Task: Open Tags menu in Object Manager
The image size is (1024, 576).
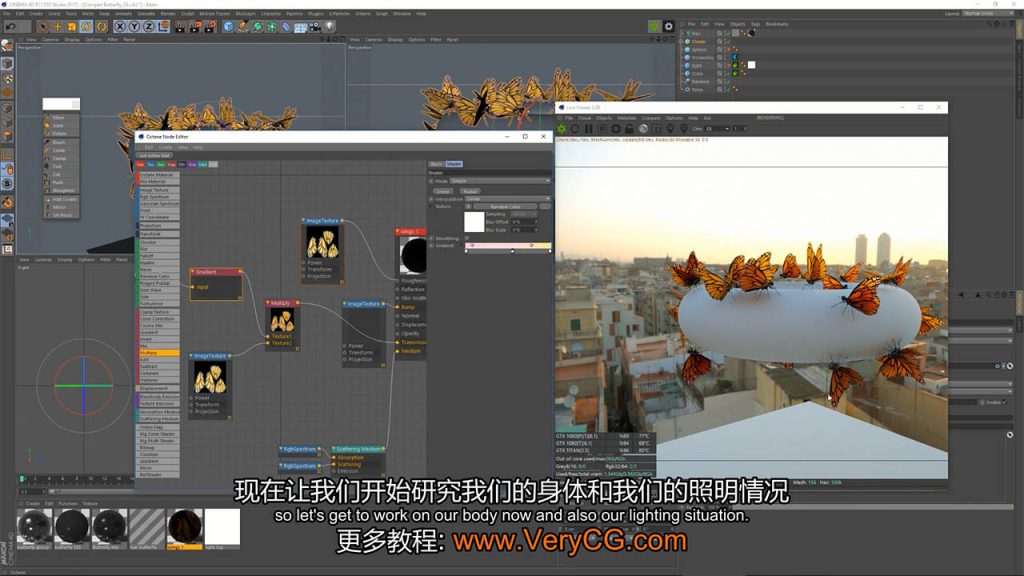Action: coord(756,24)
